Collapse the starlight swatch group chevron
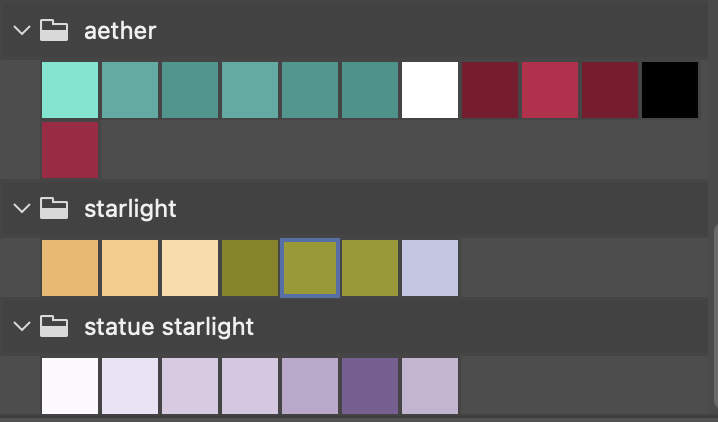 pos(22,208)
